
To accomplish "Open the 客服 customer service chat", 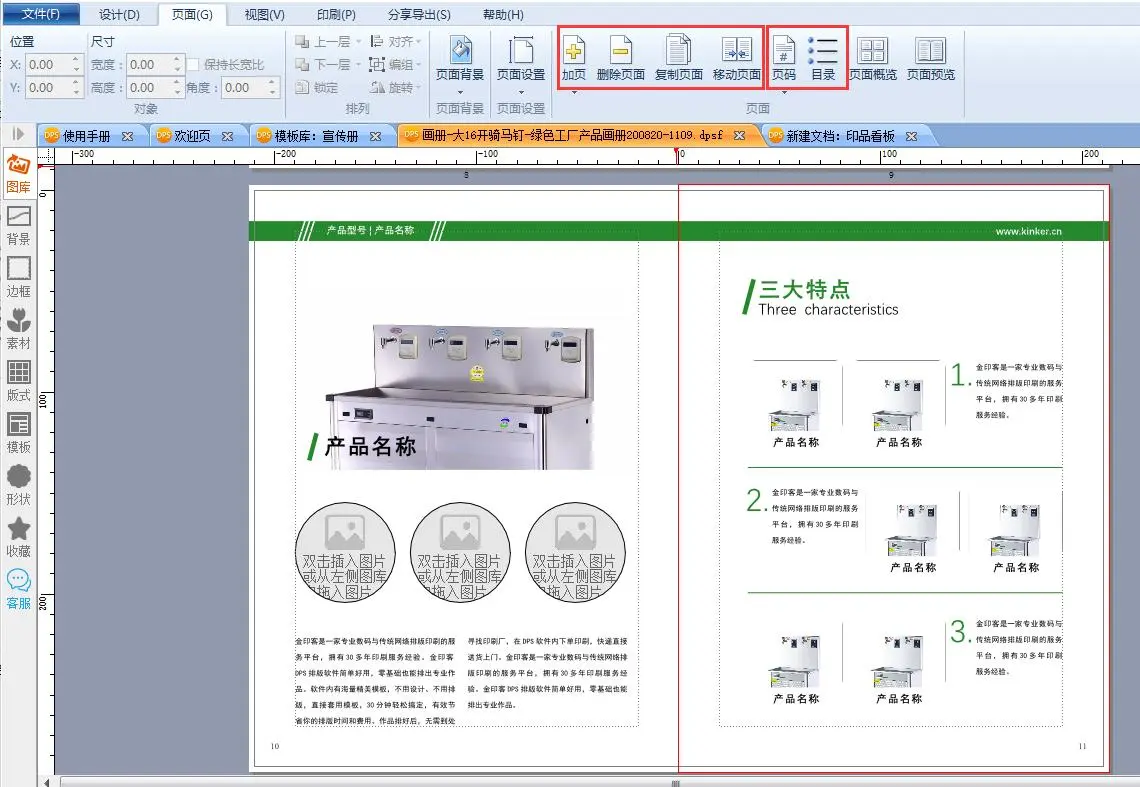I will [18, 588].
